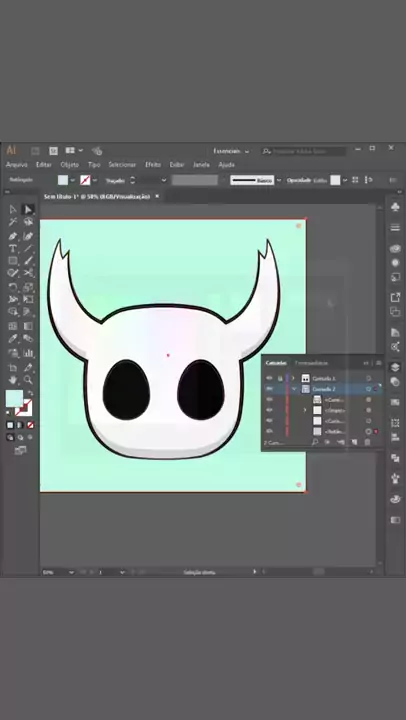Set the None paint mode in toolbox
The image size is (406, 720).
pyautogui.click(x=30, y=425)
